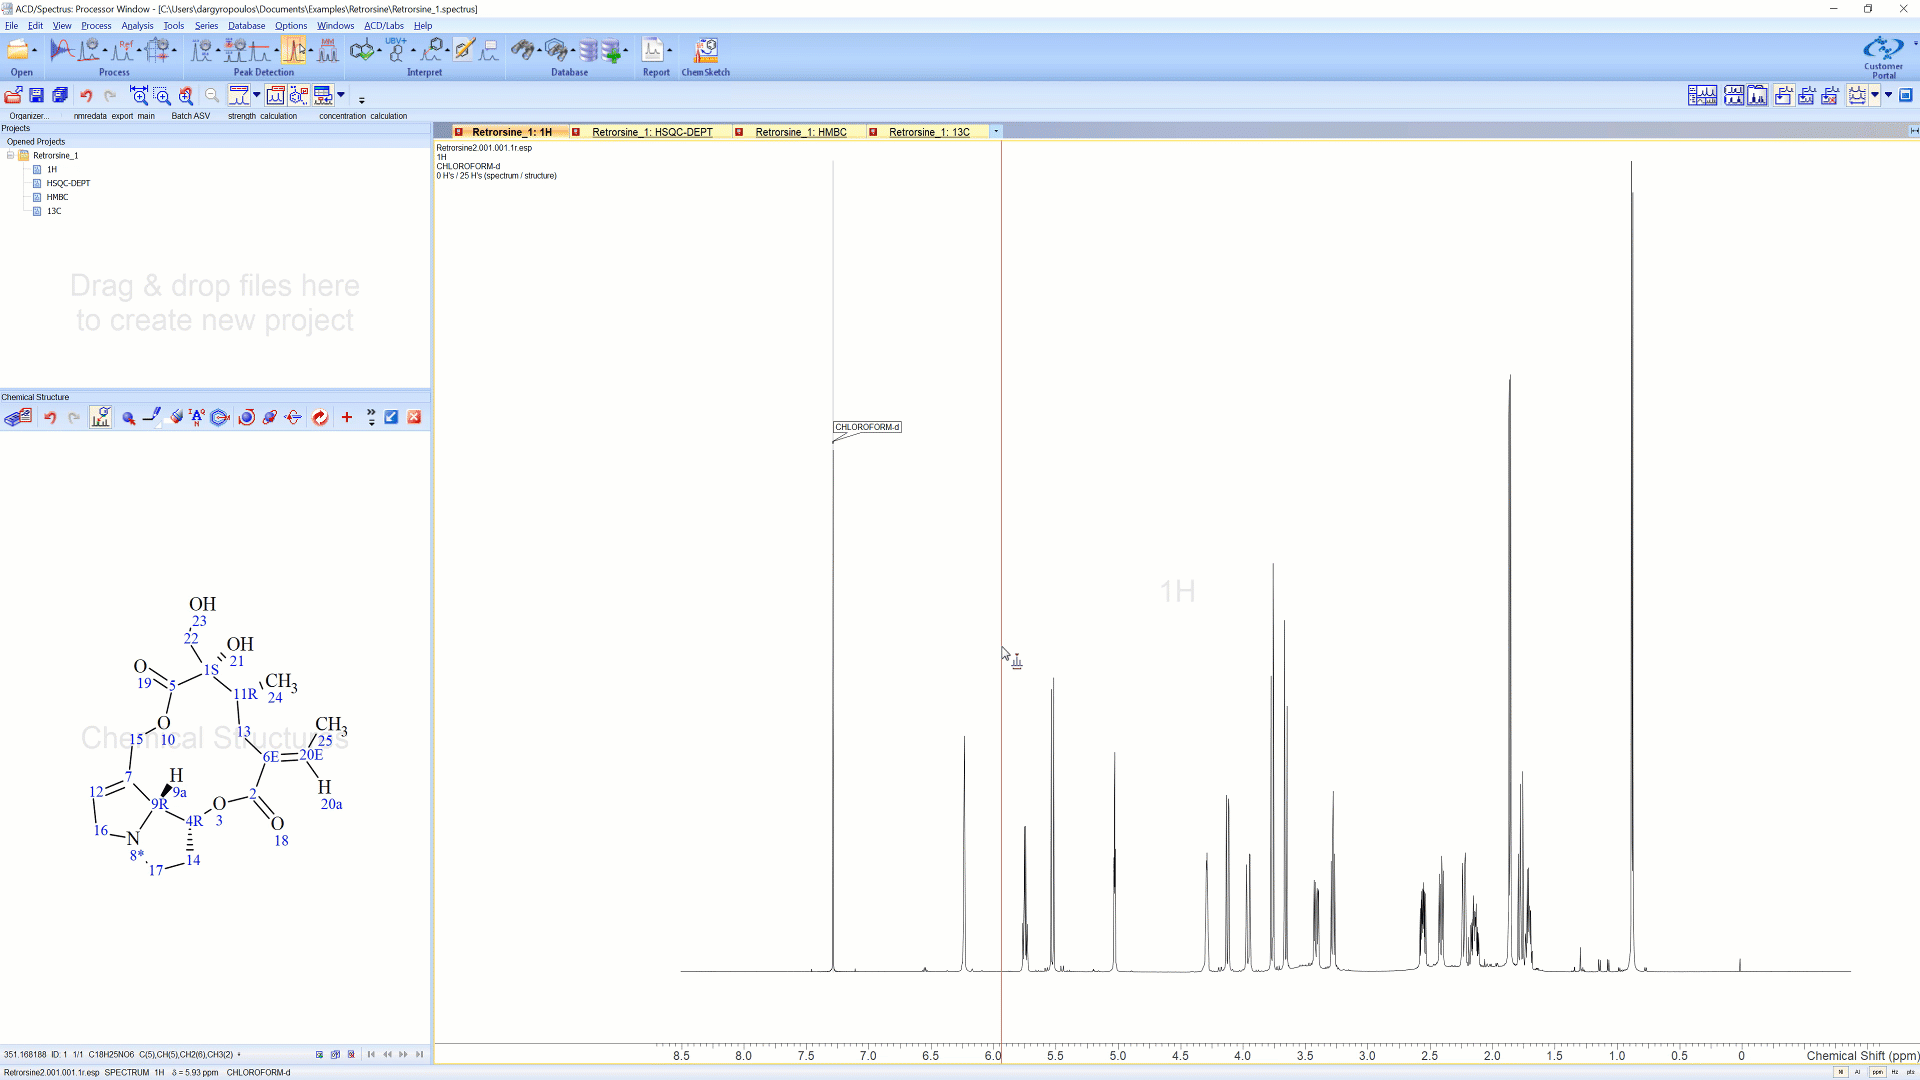Toggle ppm units in the status bar
1920x1080 pixels.
pos(1879,1072)
